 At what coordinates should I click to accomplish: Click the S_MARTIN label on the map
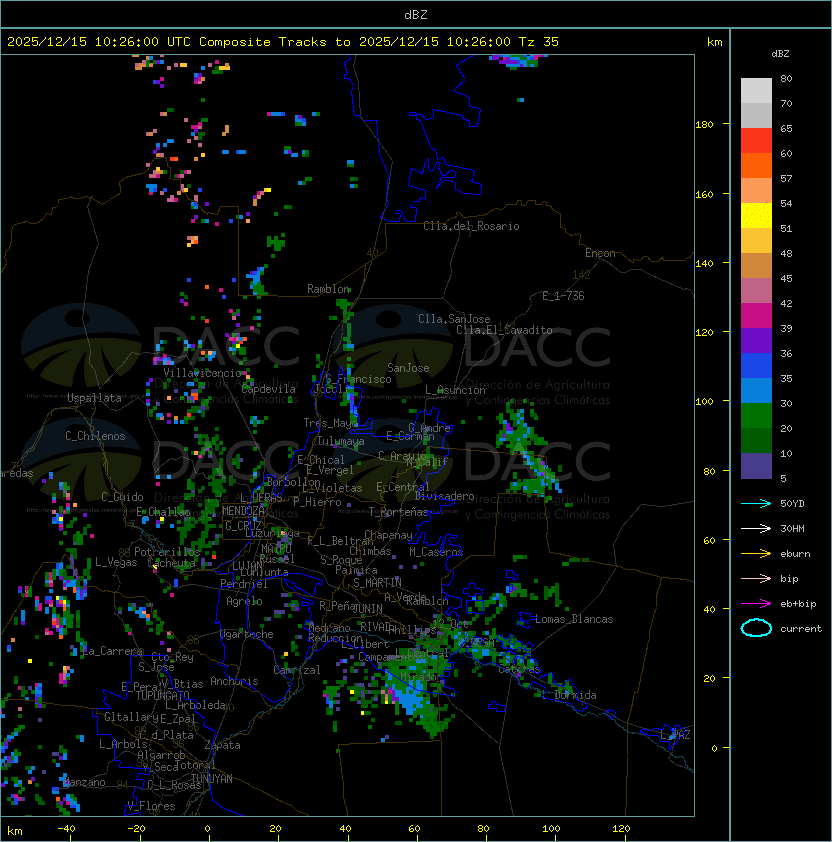[x=377, y=583]
